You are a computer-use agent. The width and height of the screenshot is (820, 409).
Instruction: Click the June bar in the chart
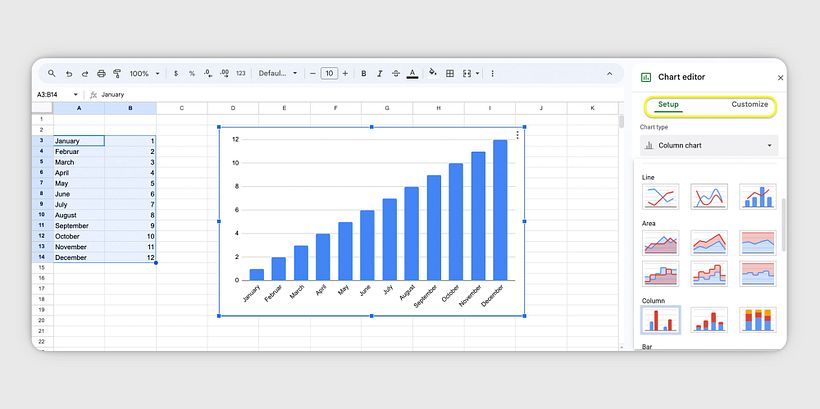pyautogui.click(x=367, y=245)
